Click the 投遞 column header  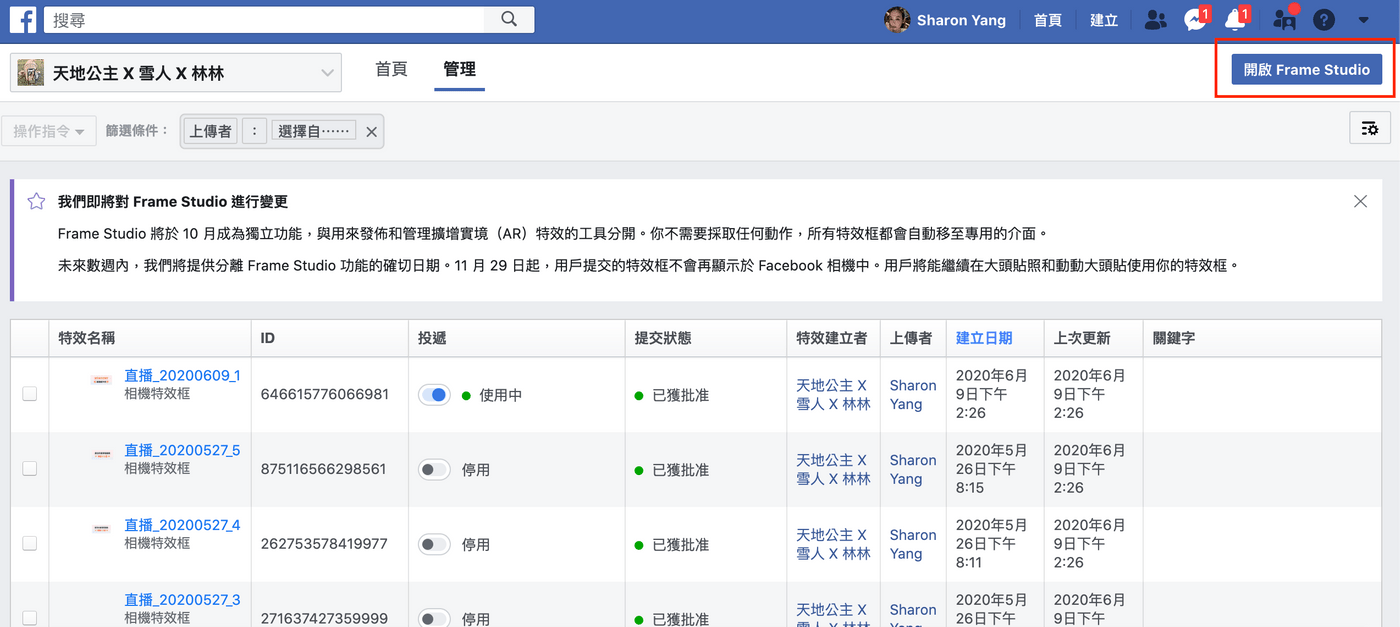coord(432,338)
